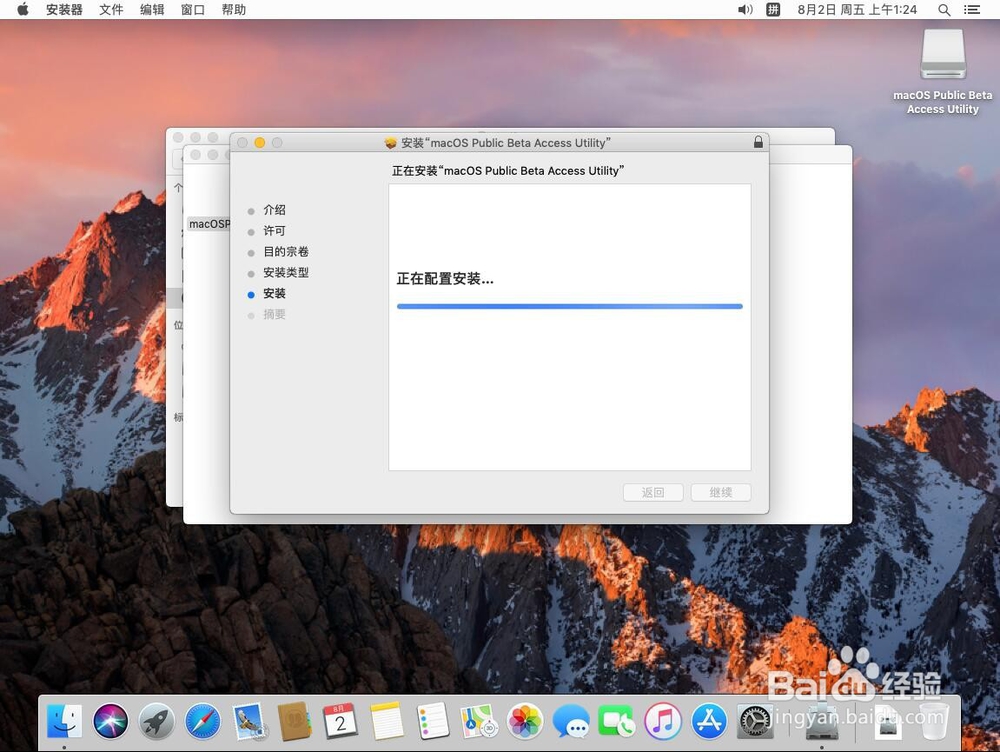This screenshot has height=752, width=1000.
Task: Click macOSP item in background window
Action: point(209,224)
